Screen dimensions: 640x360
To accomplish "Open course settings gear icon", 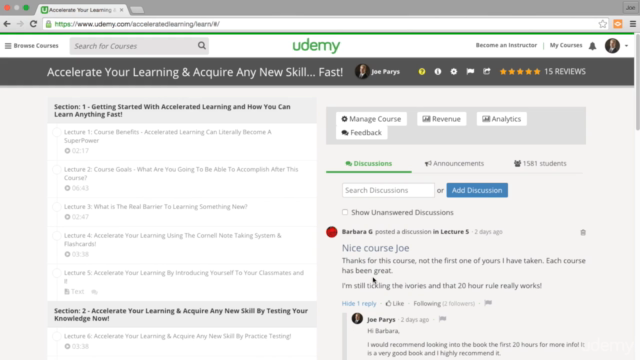I will pos(453,71).
